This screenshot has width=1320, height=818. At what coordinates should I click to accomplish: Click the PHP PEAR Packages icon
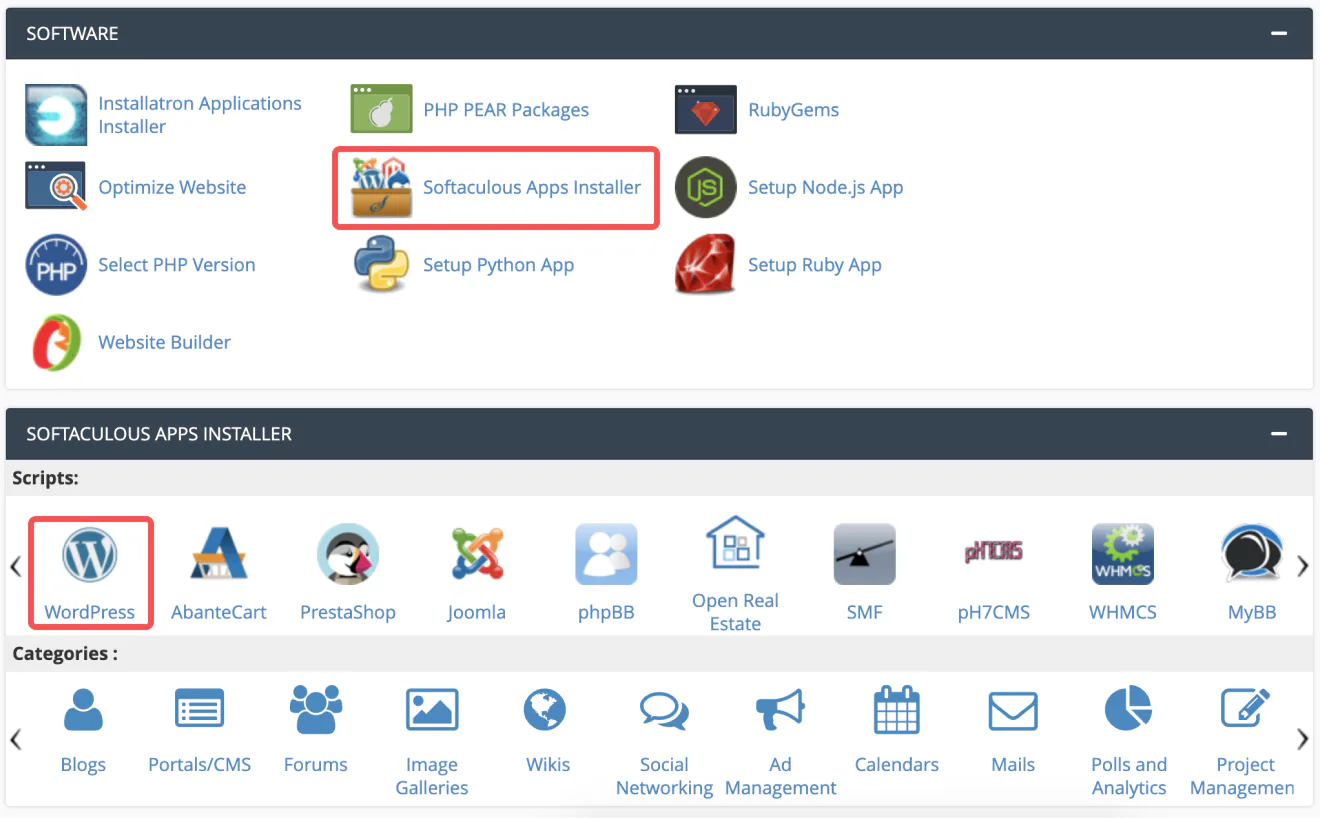pyautogui.click(x=381, y=109)
